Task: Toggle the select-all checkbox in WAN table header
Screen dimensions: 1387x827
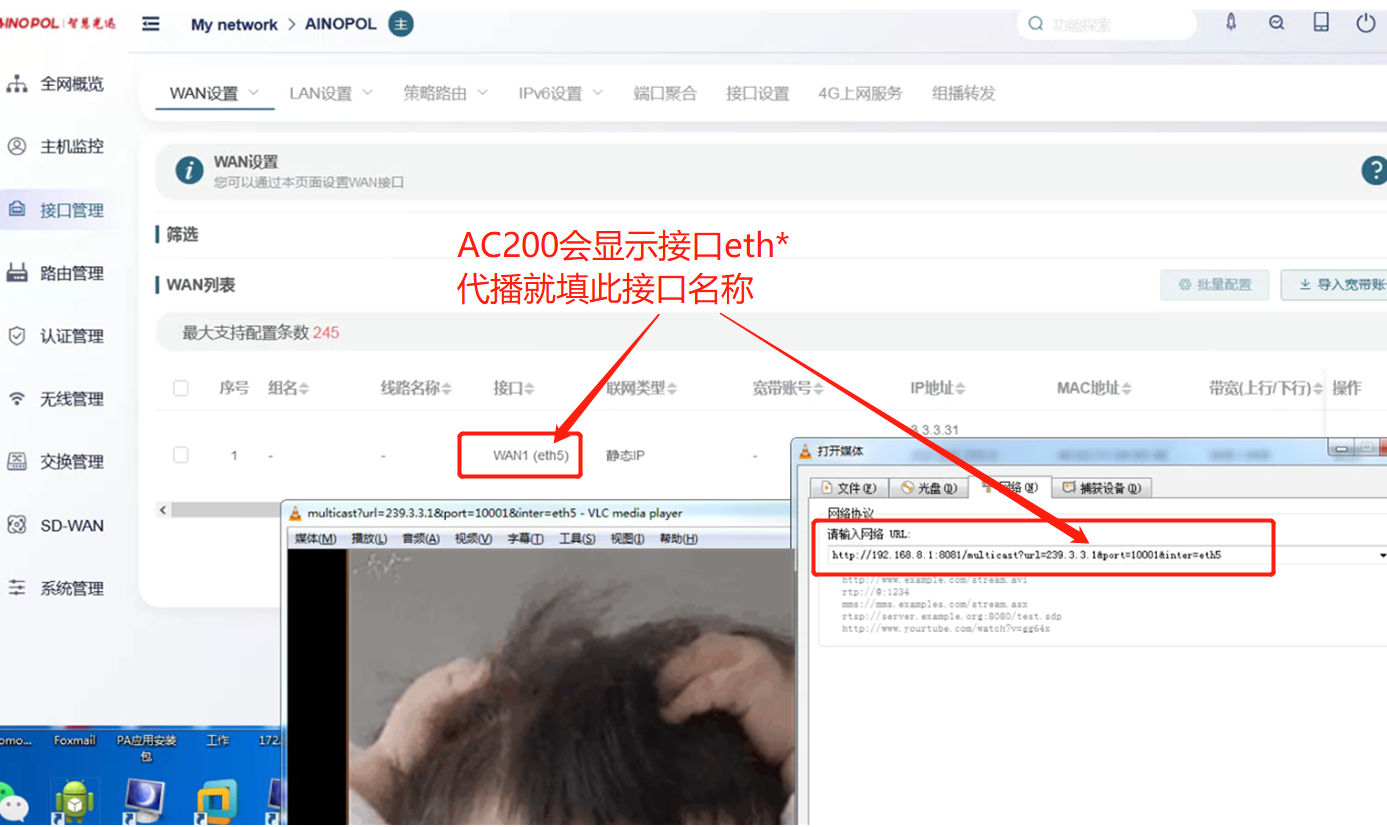Action: click(181, 388)
